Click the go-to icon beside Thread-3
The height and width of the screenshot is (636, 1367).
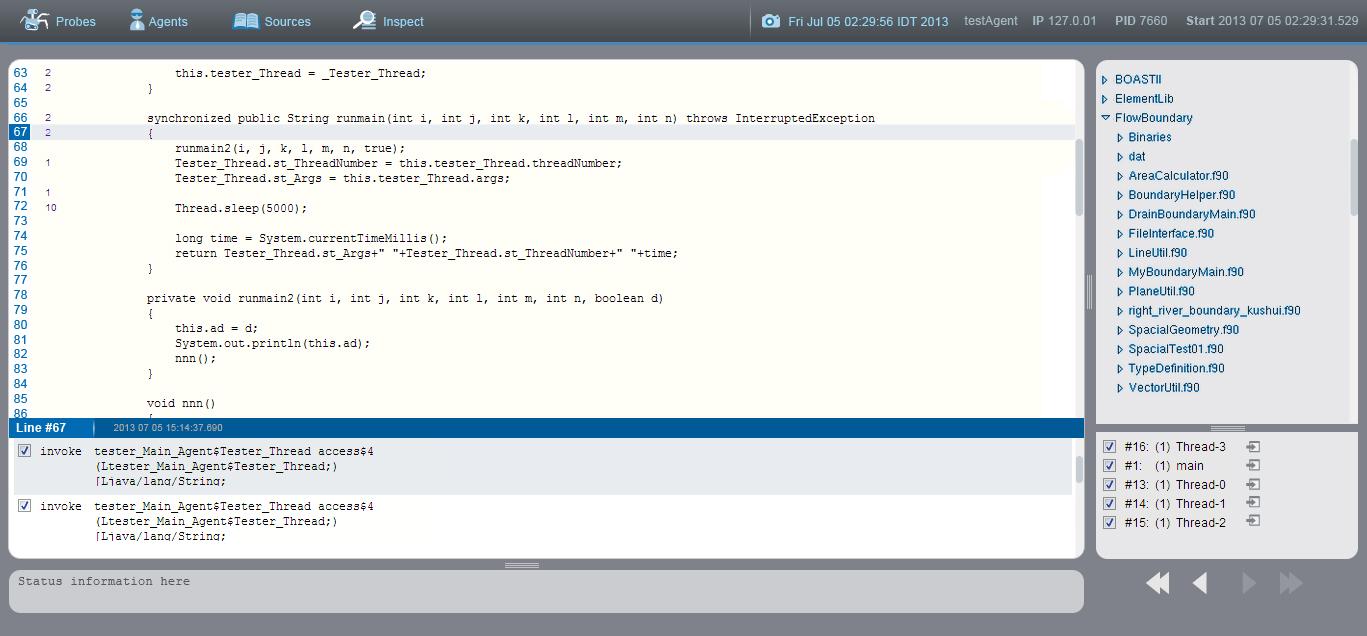tap(1253, 447)
